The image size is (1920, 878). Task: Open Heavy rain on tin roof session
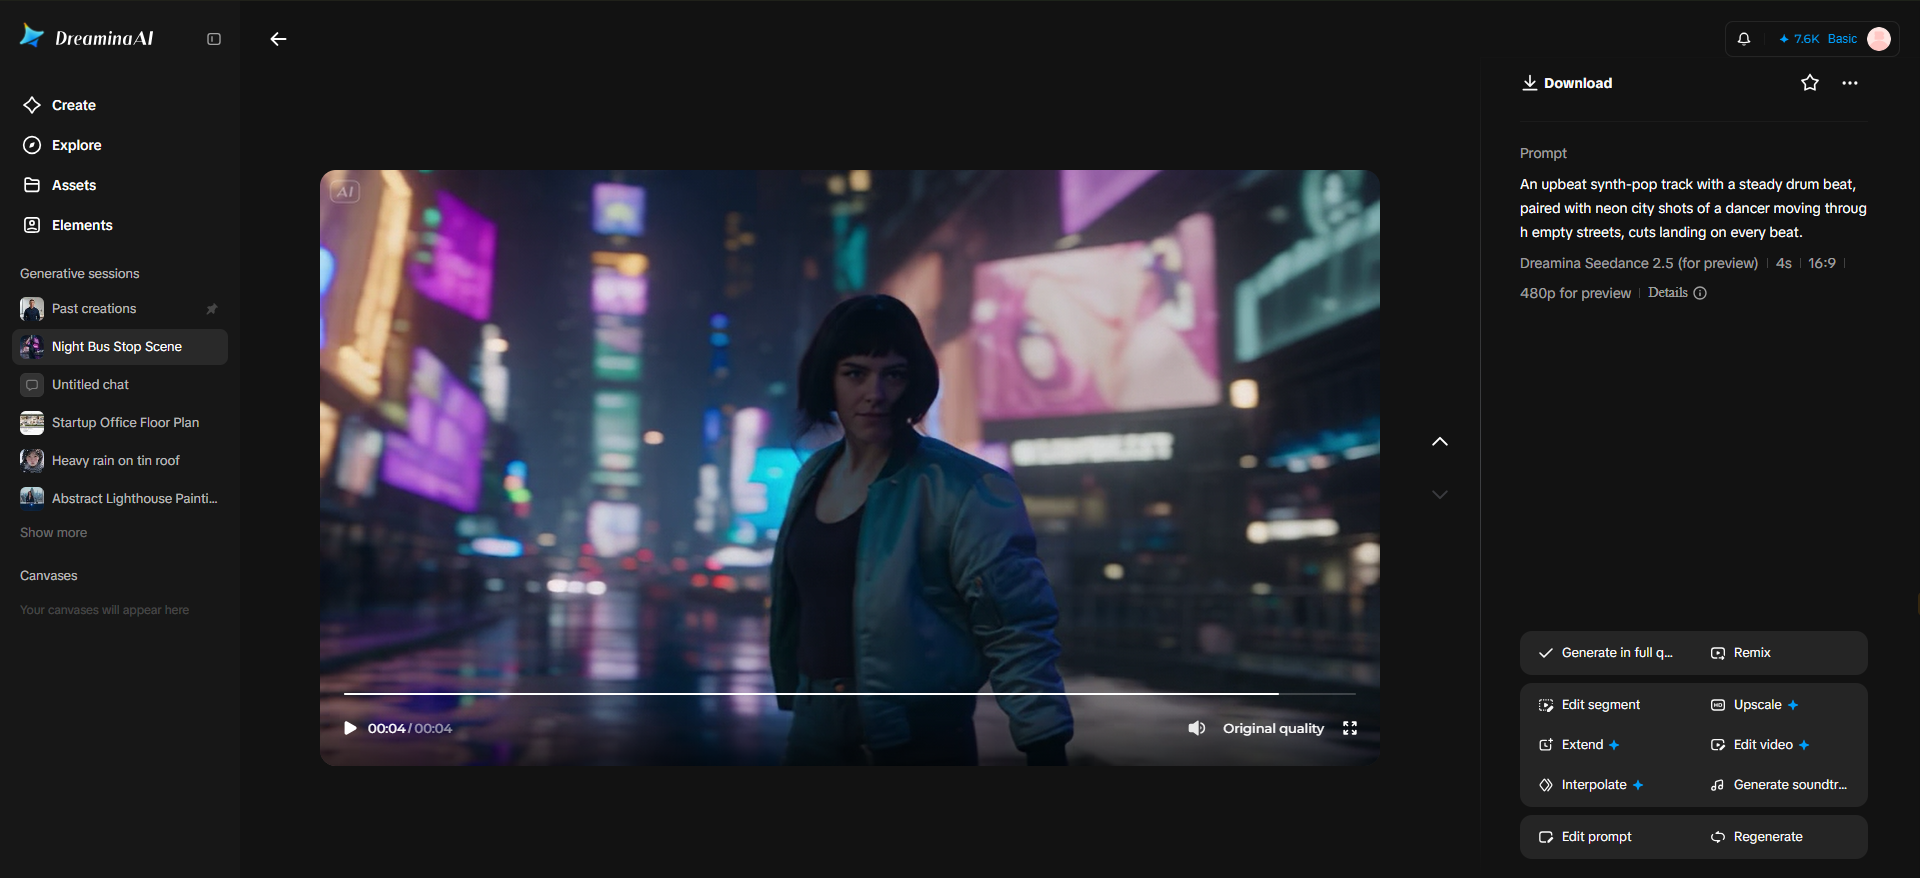coord(120,461)
